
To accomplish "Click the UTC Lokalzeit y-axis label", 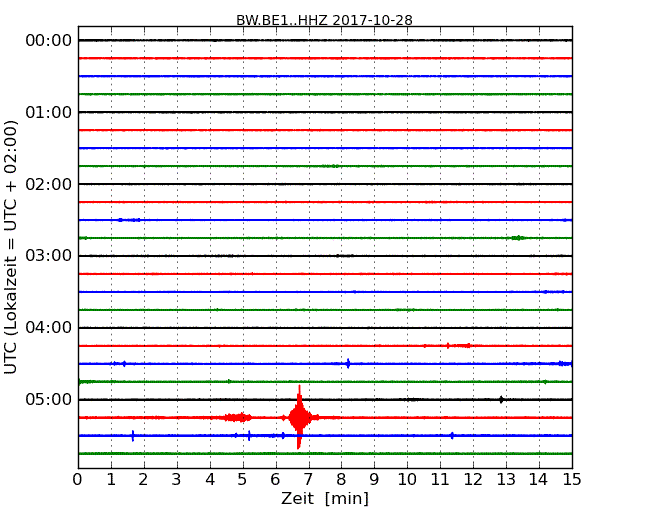I will coord(11,247).
